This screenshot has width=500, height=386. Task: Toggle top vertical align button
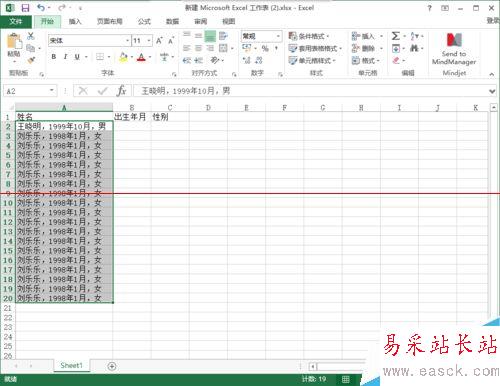[x=187, y=35]
